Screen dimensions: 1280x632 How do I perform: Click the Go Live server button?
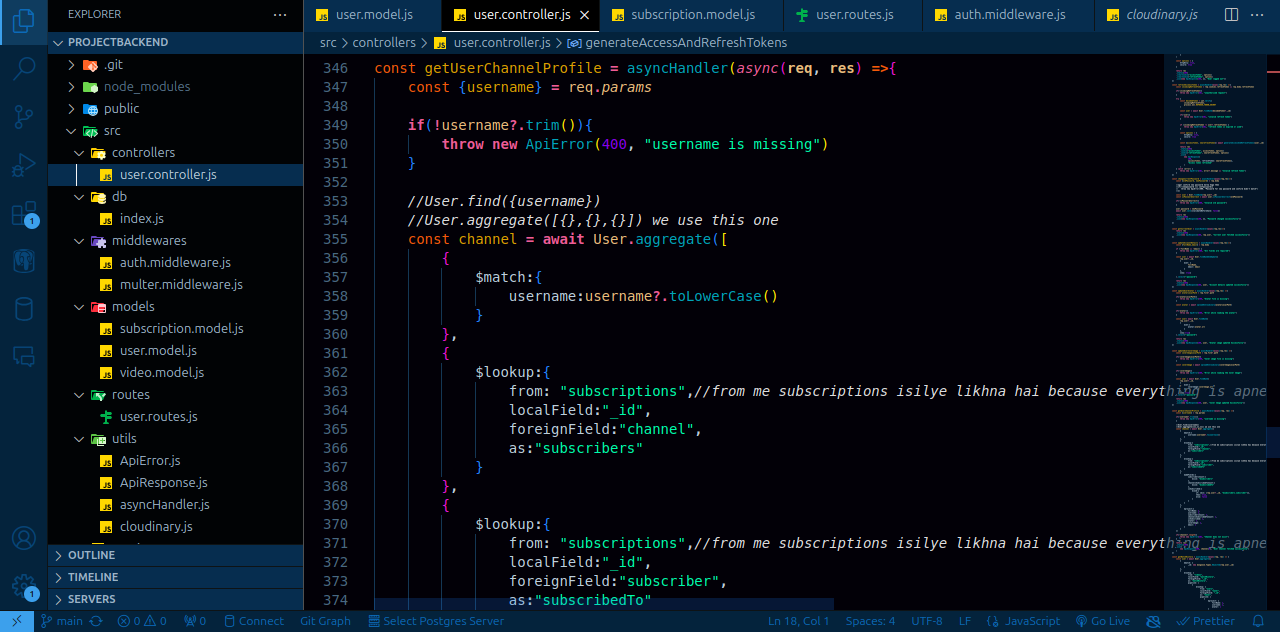coord(1103,621)
